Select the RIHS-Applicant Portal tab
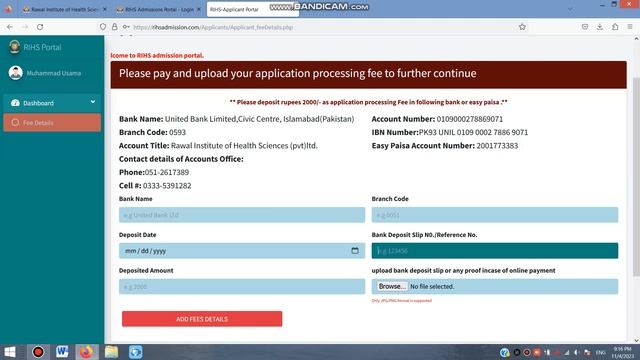640x360 pixels. (x=253, y=9)
